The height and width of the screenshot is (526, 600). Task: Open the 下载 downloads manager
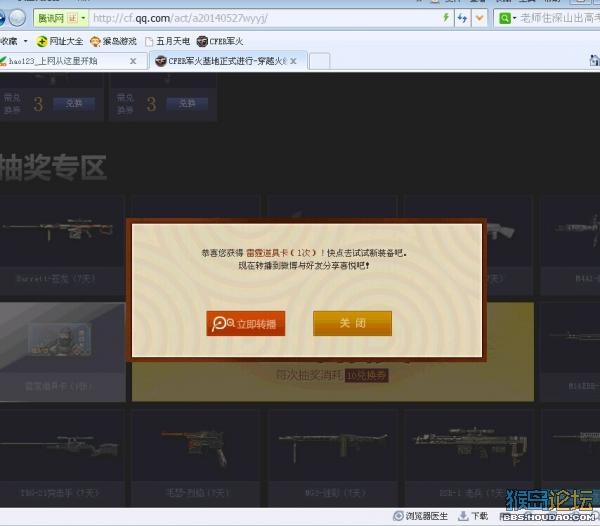pyautogui.click(x=473, y=516)
